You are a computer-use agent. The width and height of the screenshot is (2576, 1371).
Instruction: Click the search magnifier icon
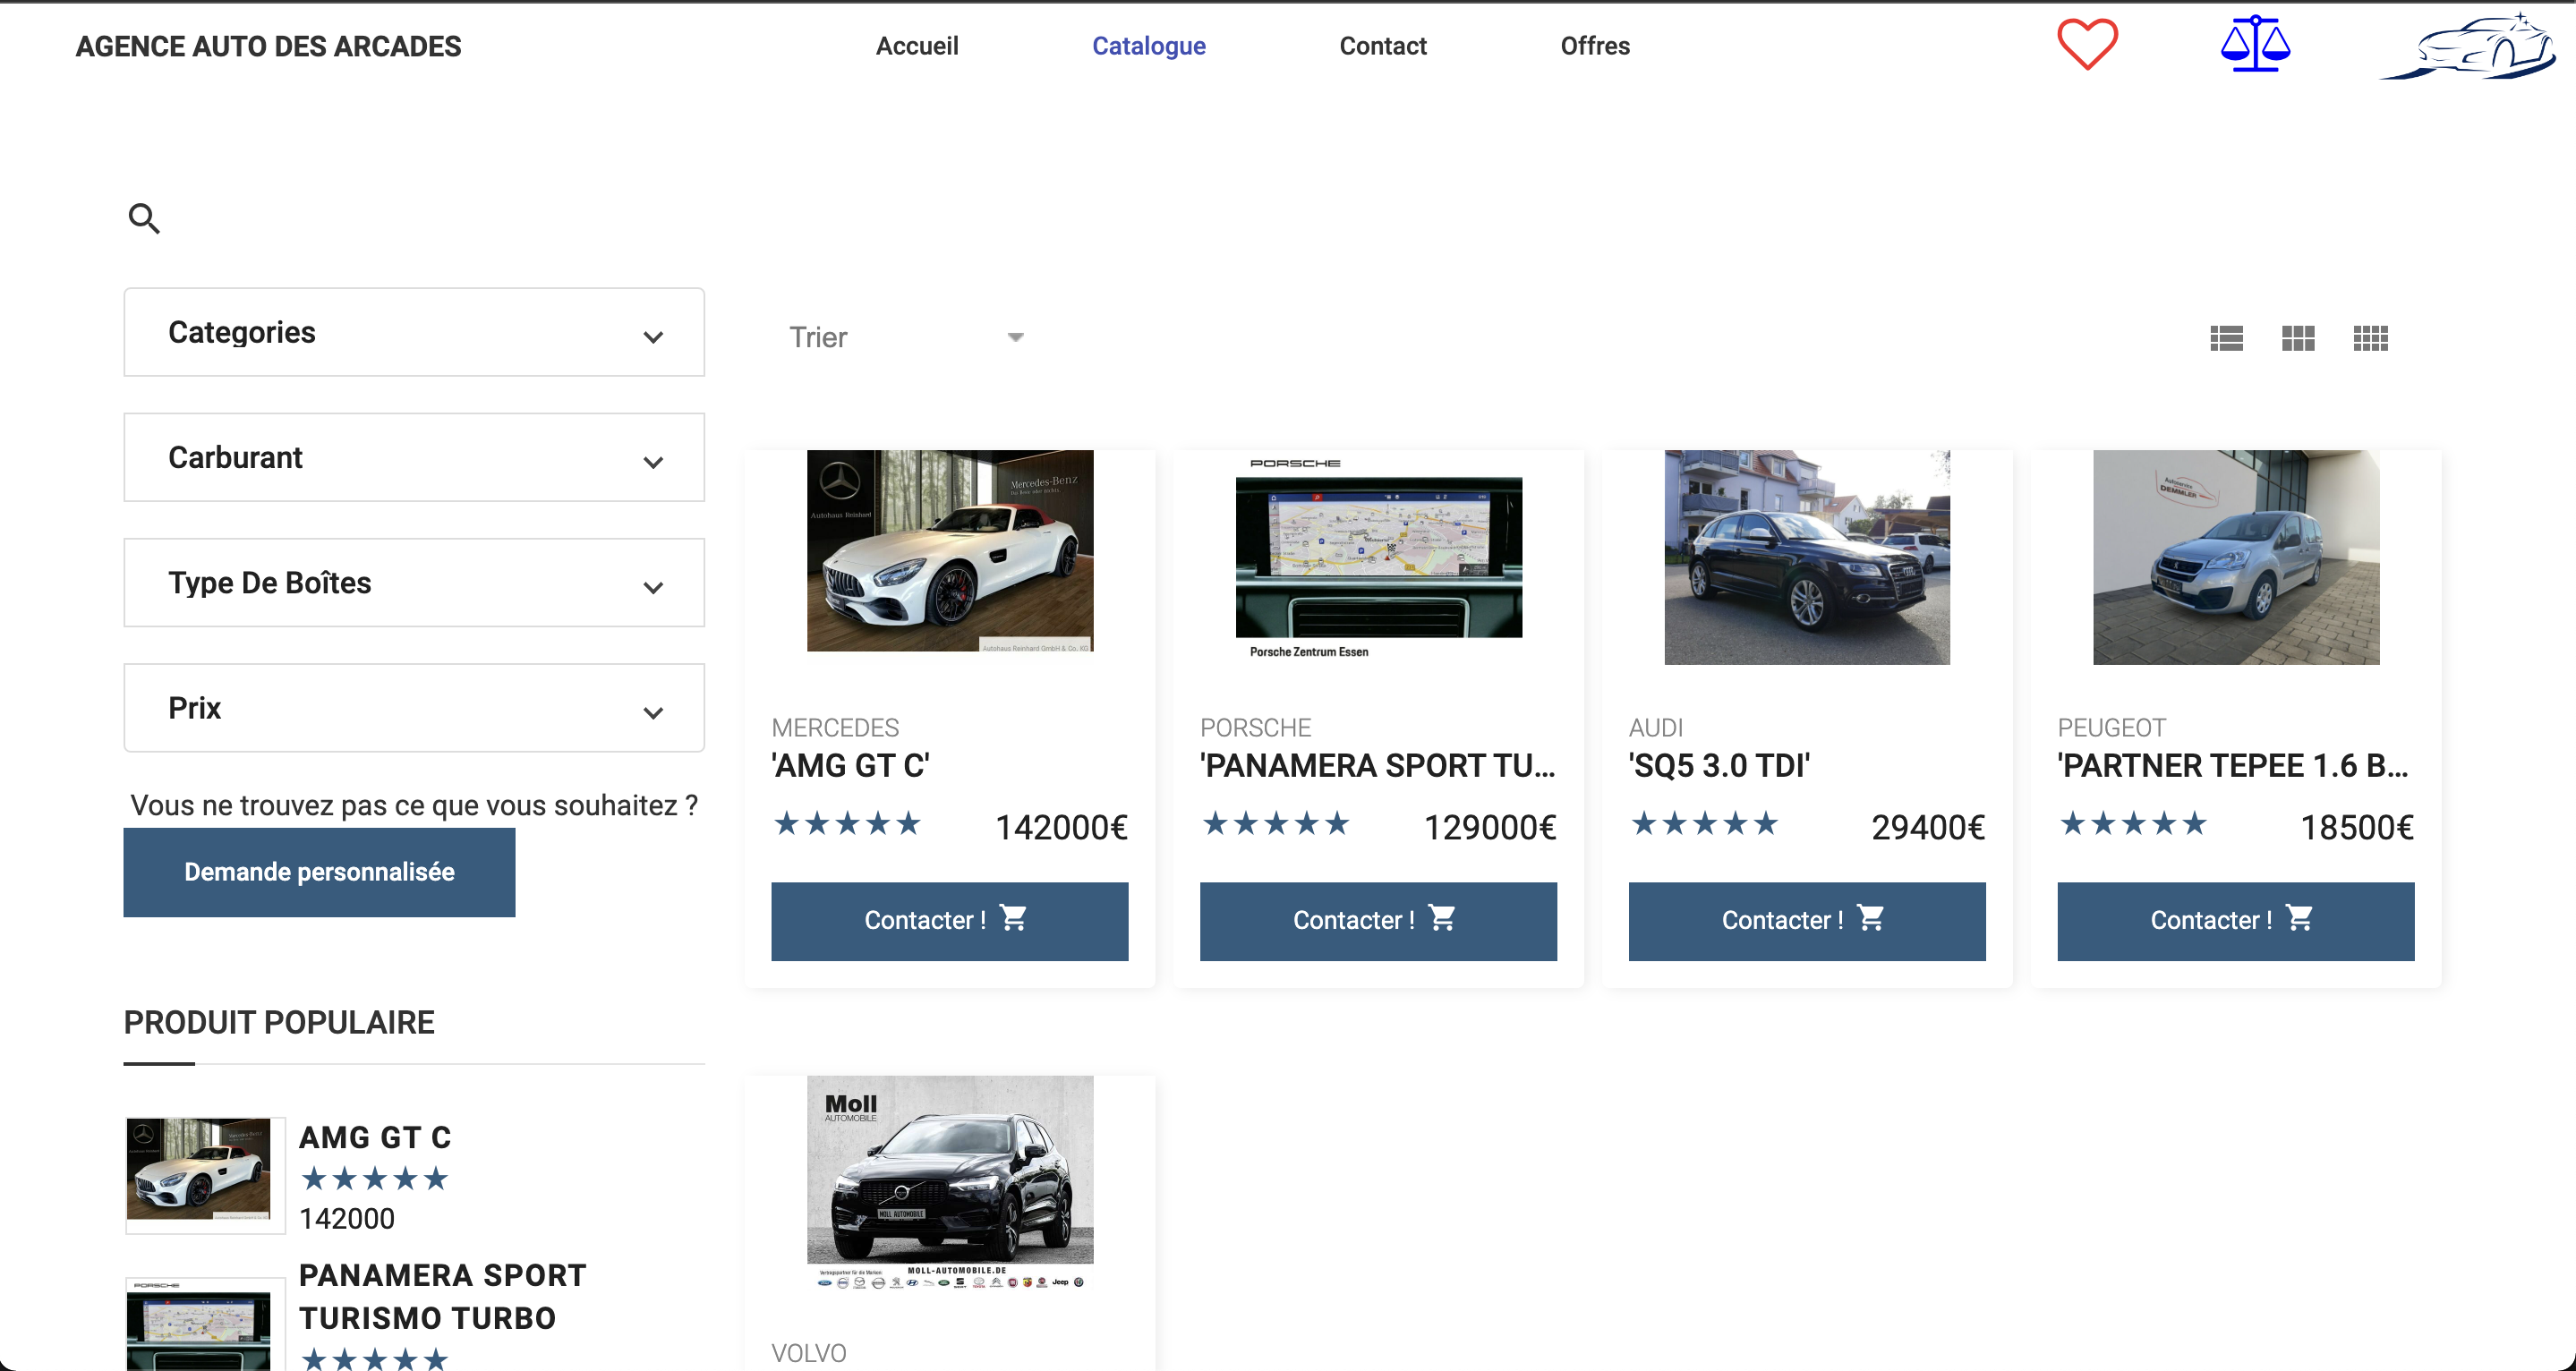coord(144,218)
